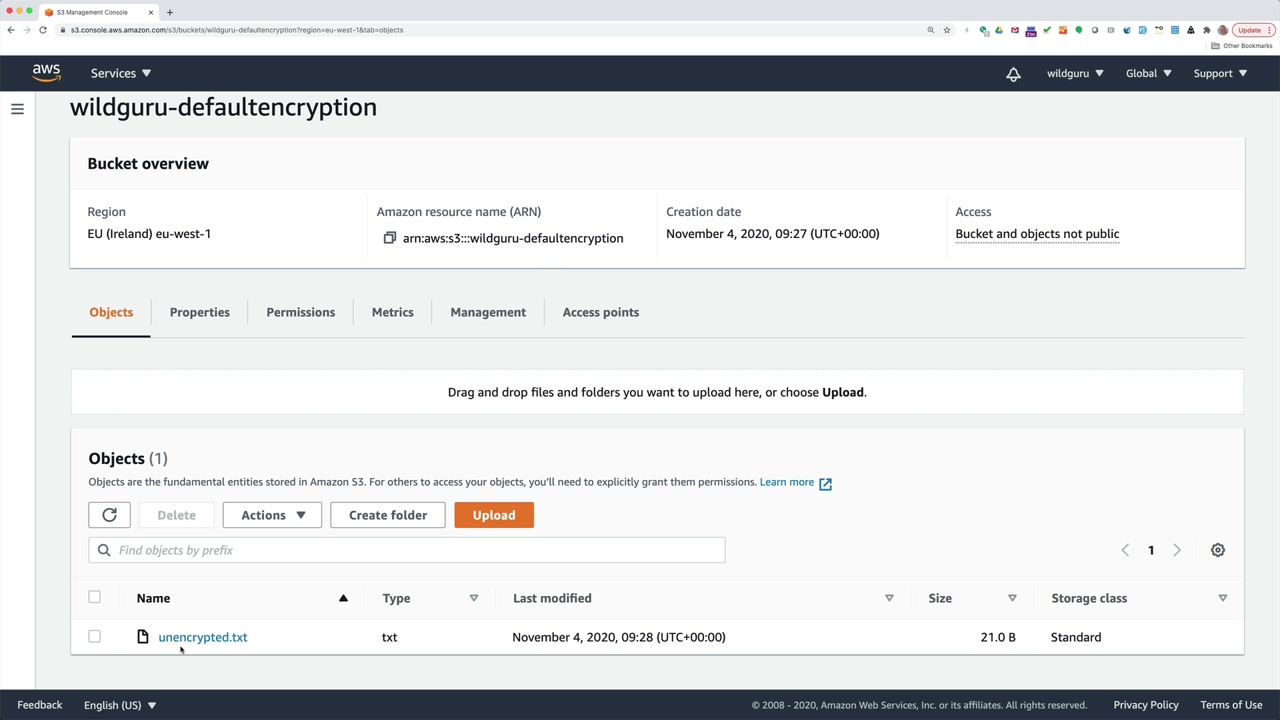Bookmark this page with star icon
This screenshot has height=720, width=1280.
(947, 30)
